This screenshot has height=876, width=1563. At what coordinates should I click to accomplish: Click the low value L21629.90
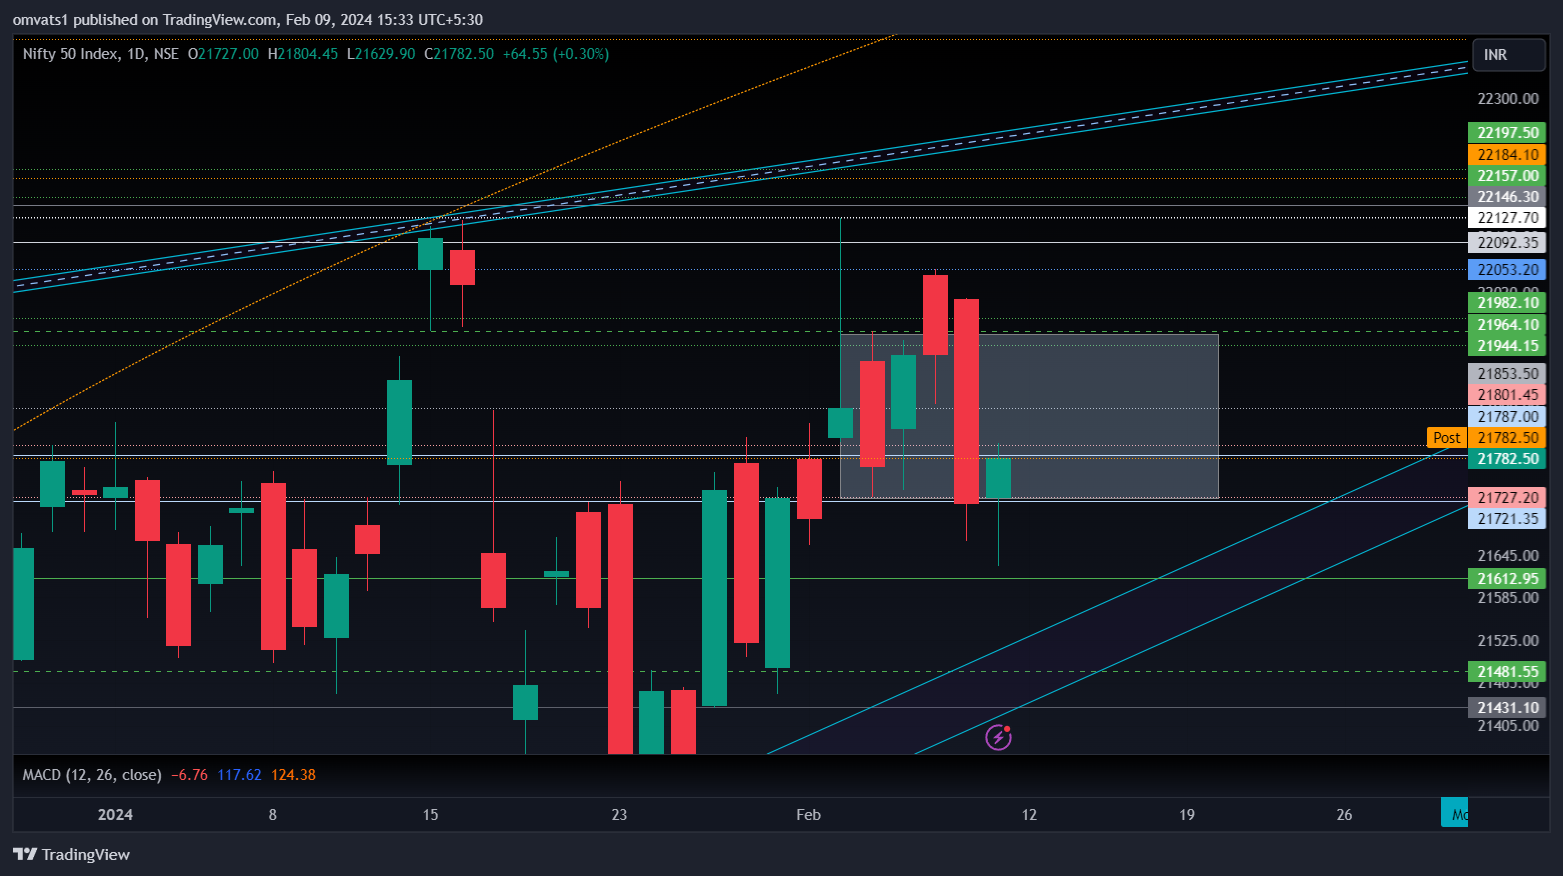[381, 54]
